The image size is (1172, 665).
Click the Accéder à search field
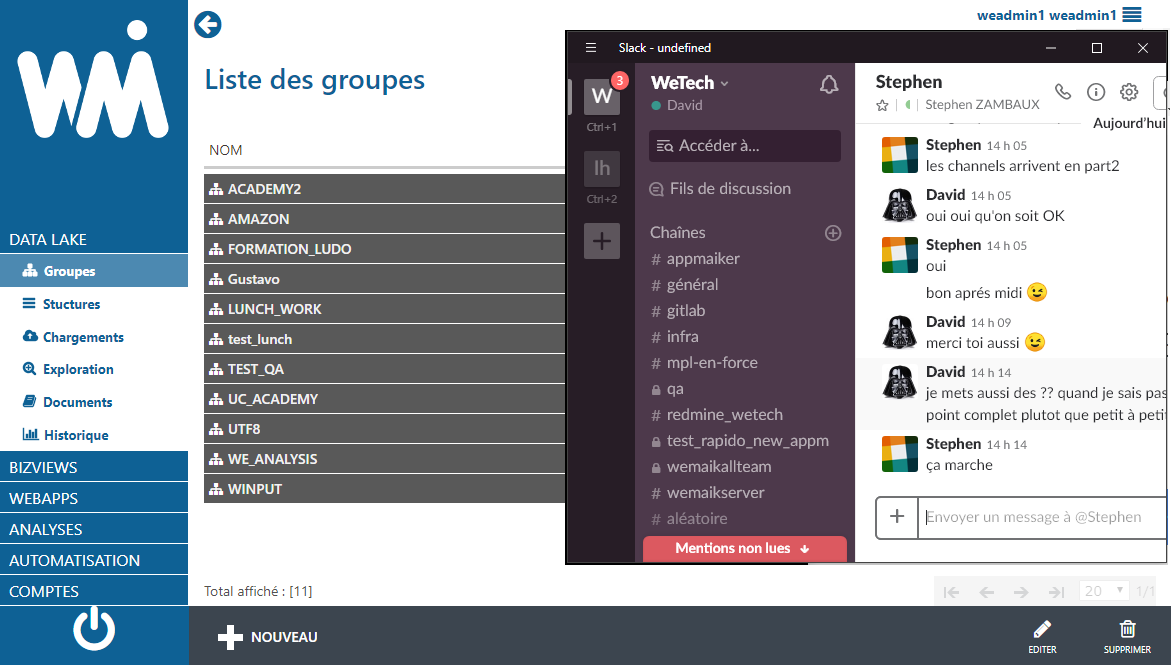point(745,146)
